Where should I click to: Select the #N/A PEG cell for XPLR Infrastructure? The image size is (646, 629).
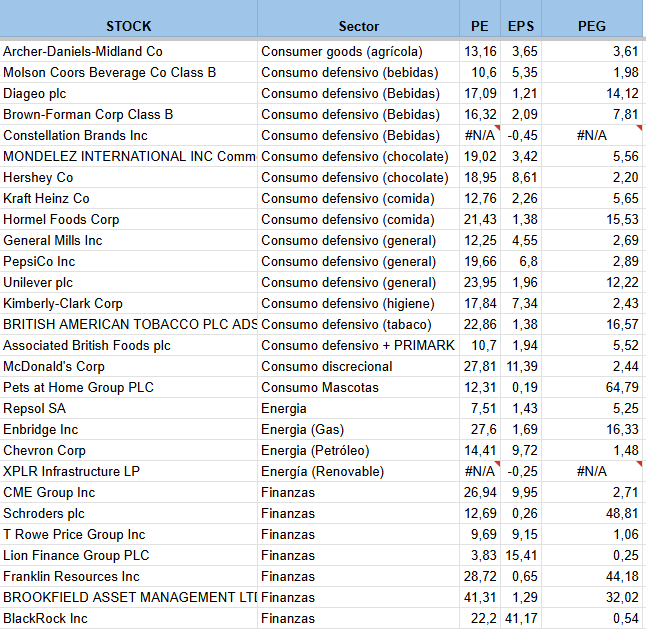coord(592,472)
